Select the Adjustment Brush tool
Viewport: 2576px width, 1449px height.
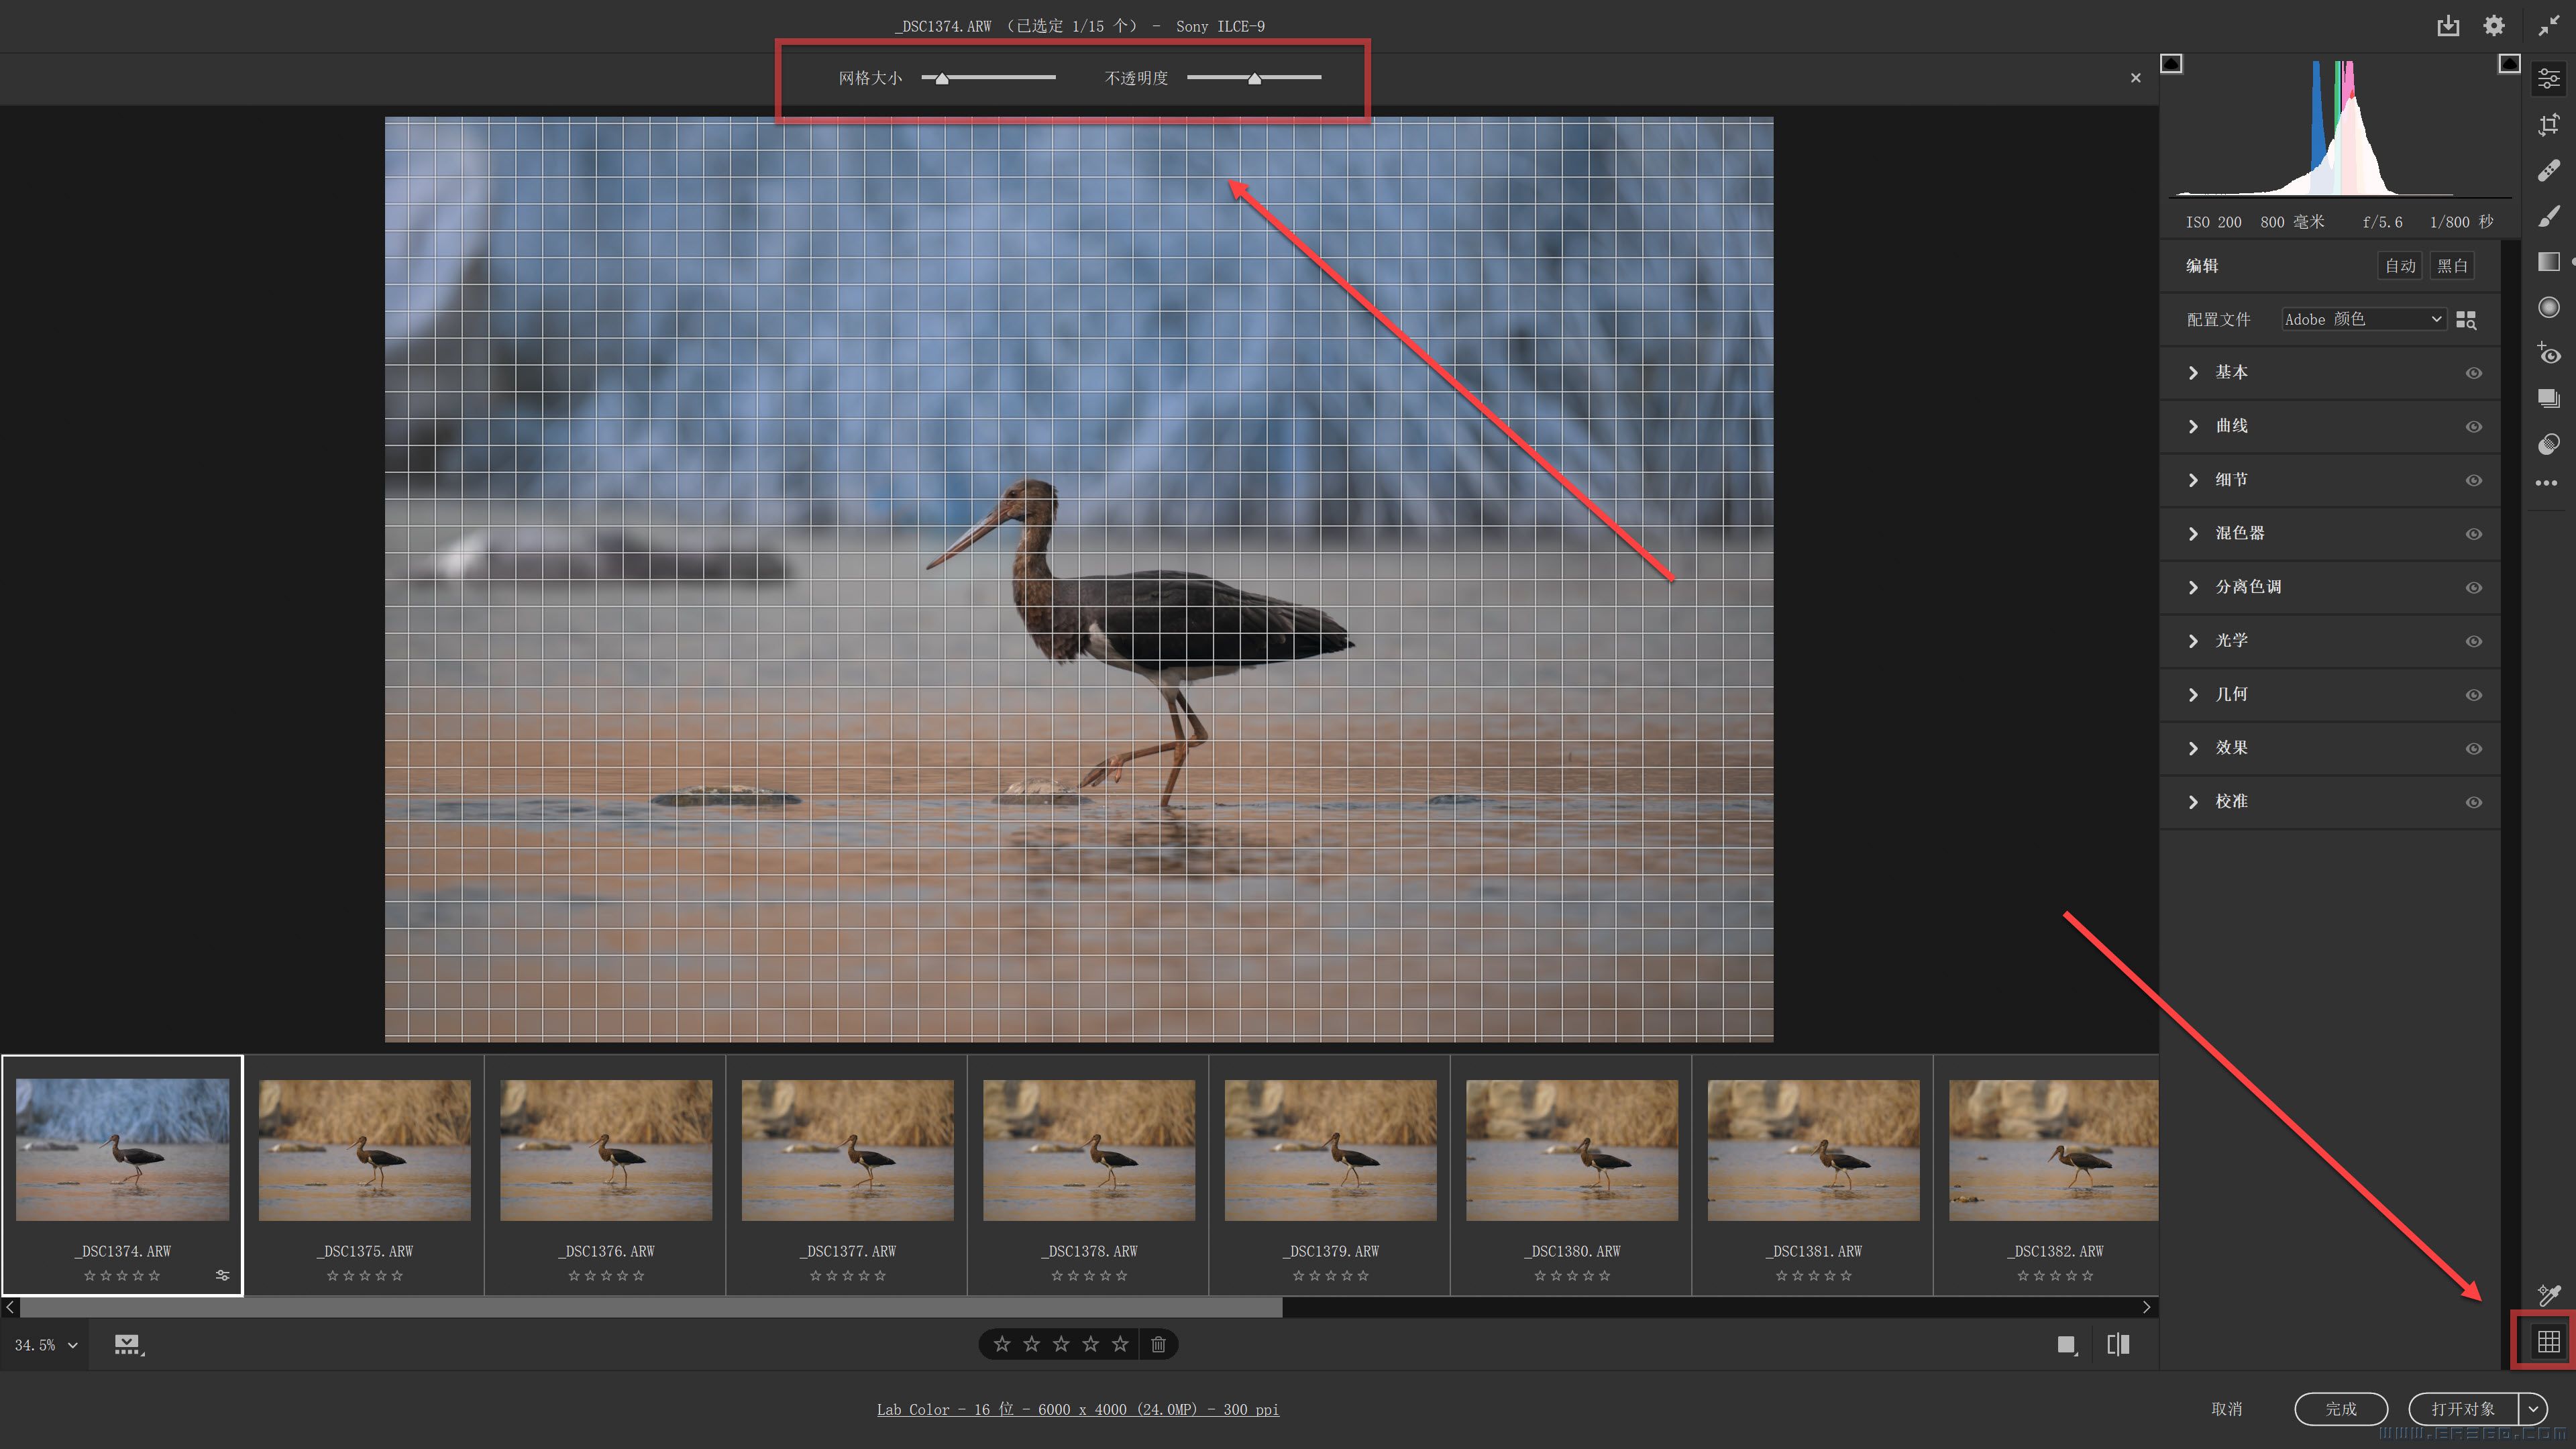click(x=2548, y=216)
